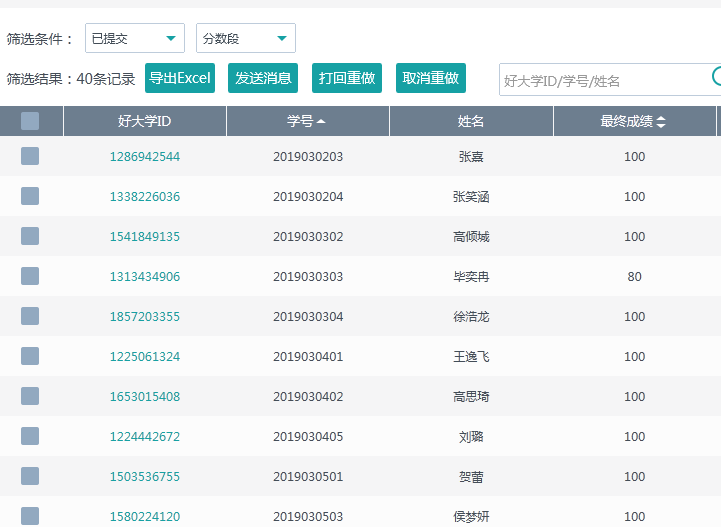Screen dimensions: 721x527
Task: Select checkbox for 毕奕冉 row
Action: tap(30, 276)
